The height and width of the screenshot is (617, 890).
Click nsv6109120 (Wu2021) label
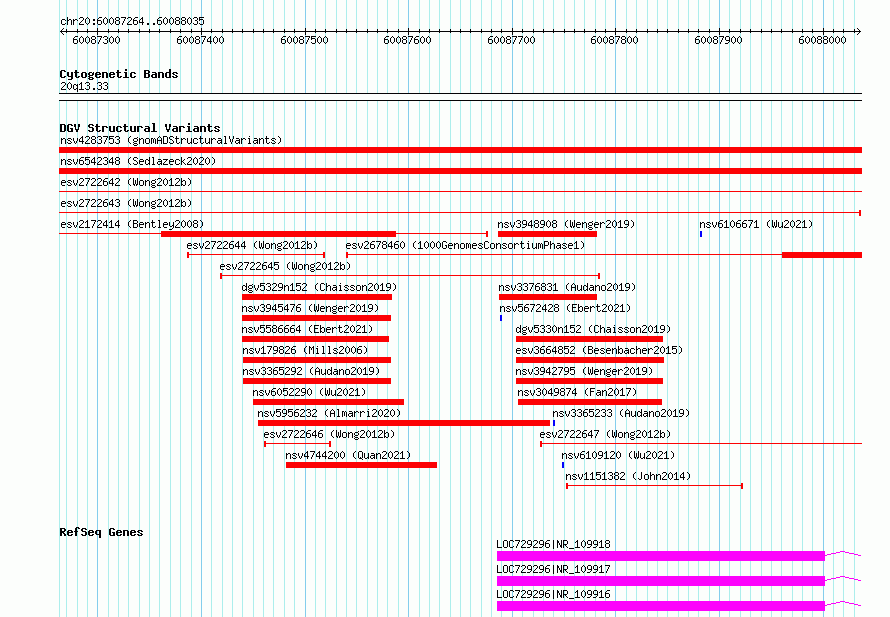618,455
